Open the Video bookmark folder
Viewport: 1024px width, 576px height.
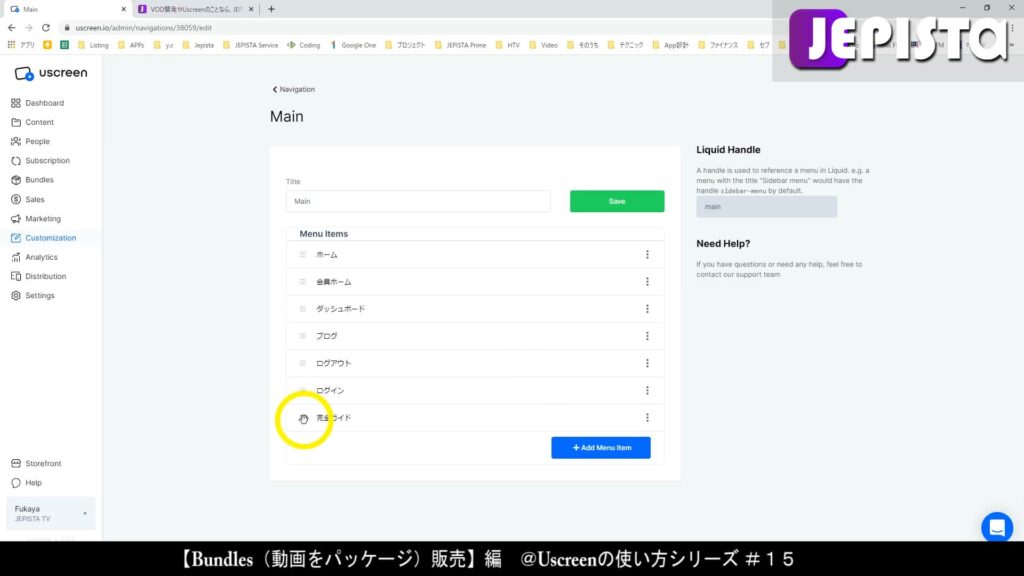pyautogui.click(x=543, y=45)
